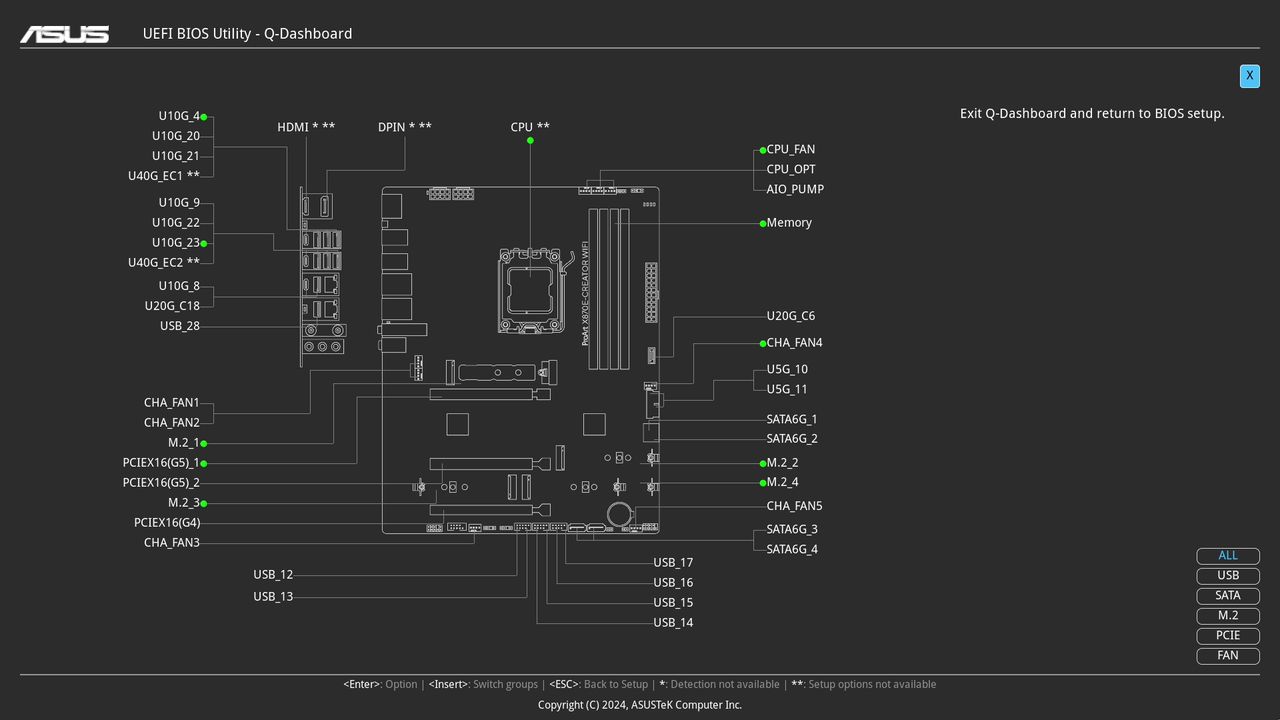Select the AIO_PUMP label
Viewport: 1280px width, 720px height.
(795, 189)
